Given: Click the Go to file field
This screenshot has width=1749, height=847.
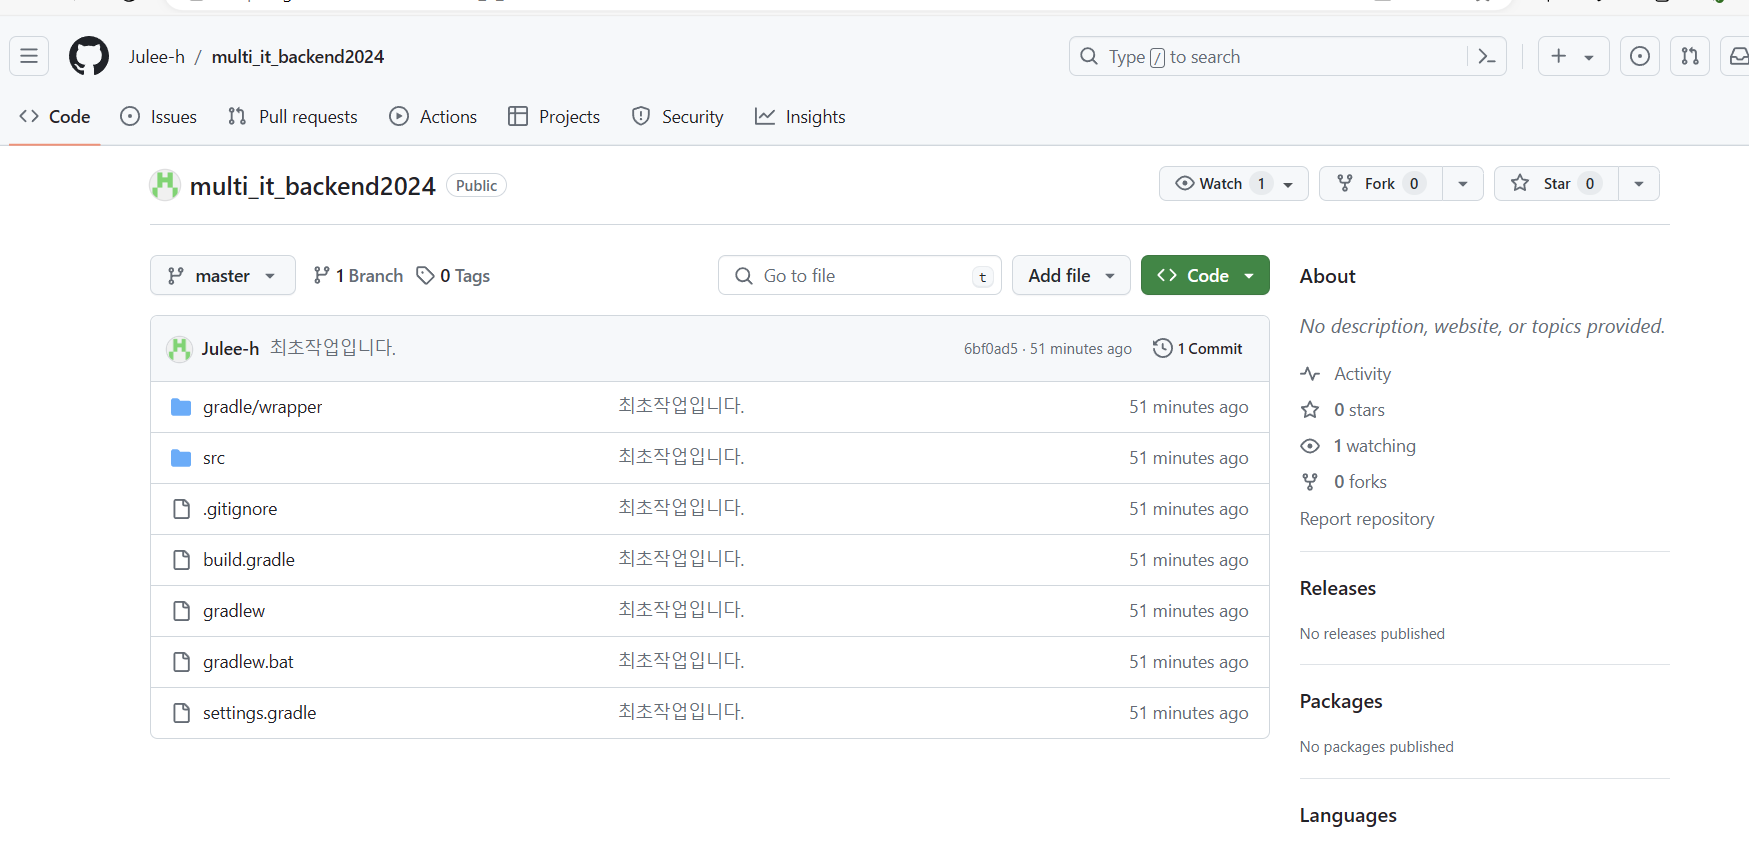Looking at the screenshot, I should pyautogui.click(x=860, y=275).
